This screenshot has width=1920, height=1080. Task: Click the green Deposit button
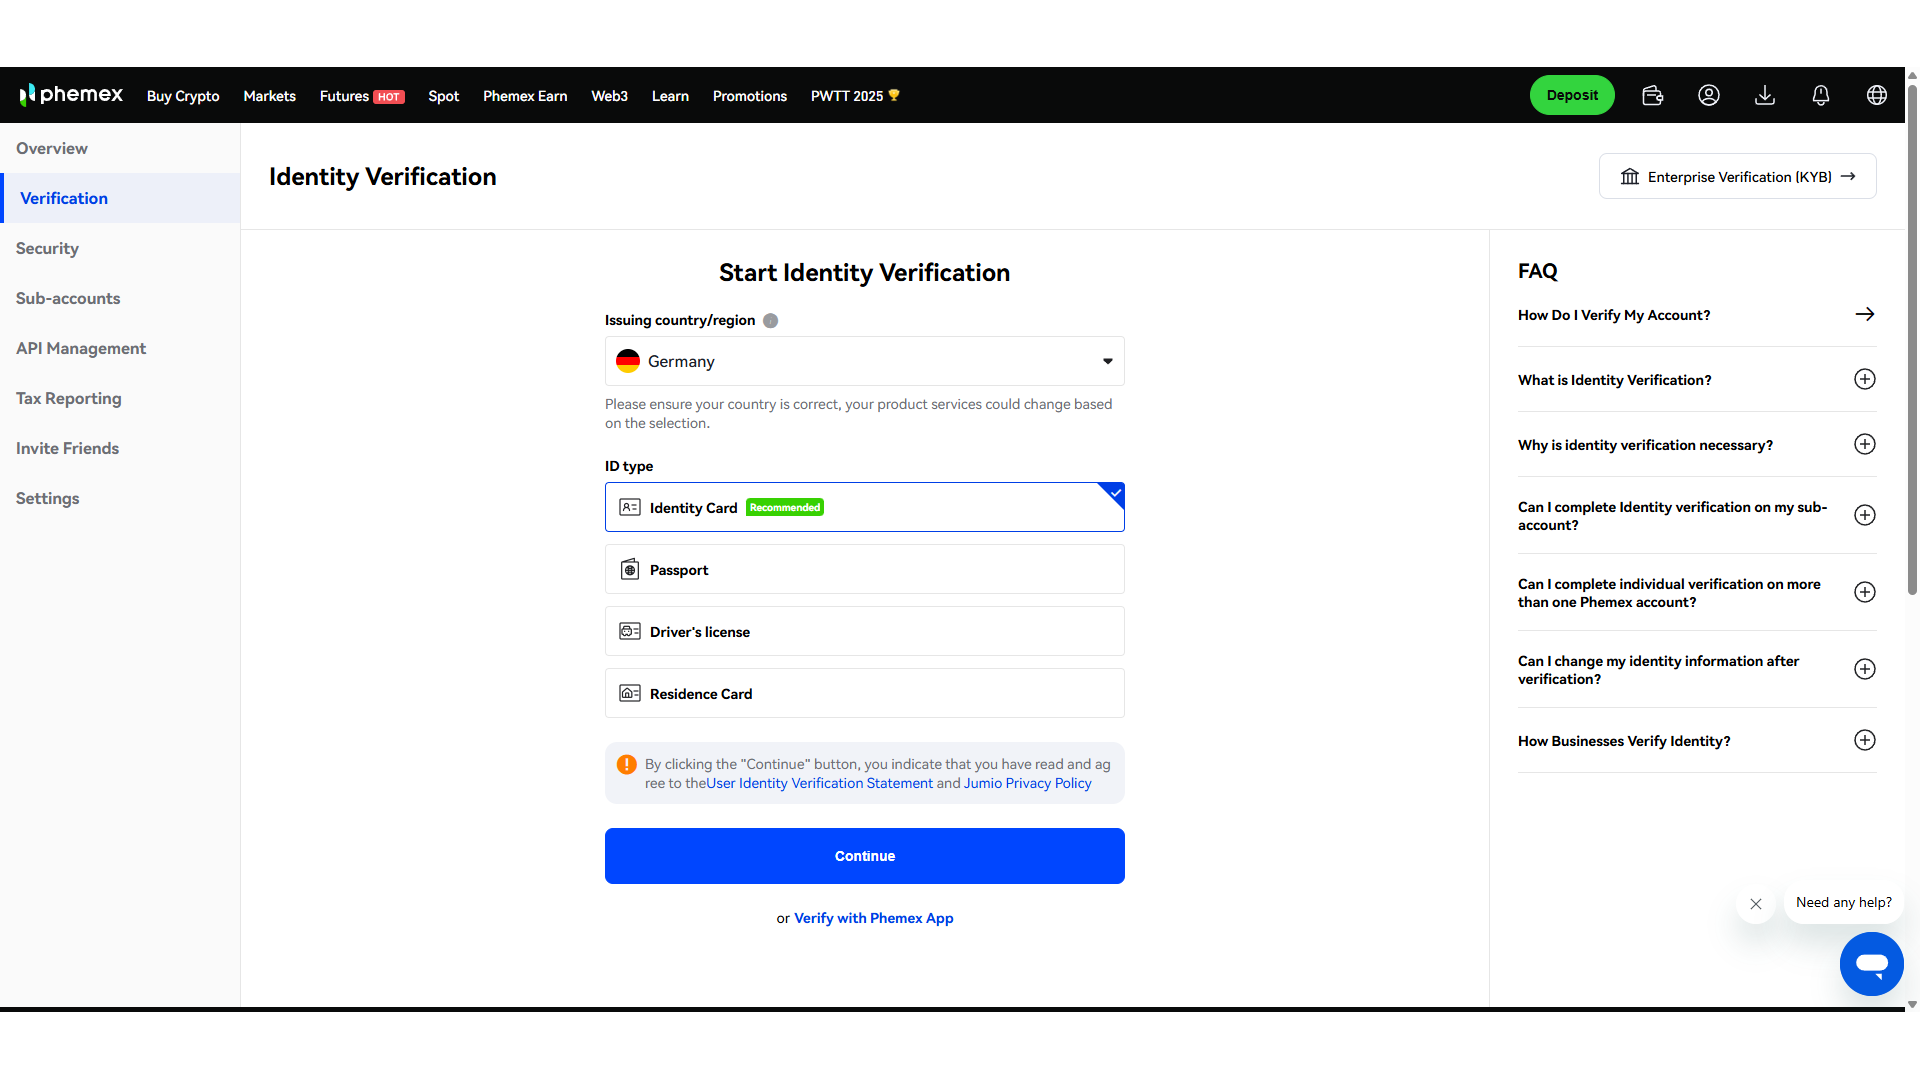[1572, 95]
